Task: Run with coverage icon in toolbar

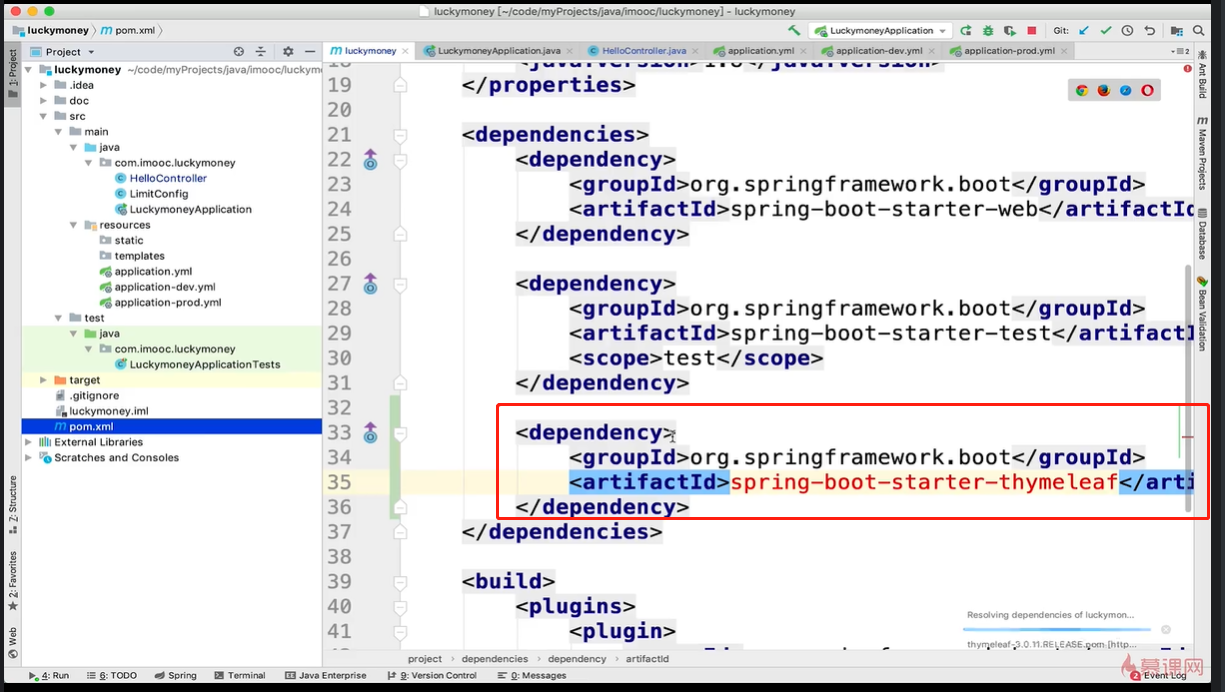Action: tap(1010, 31)
